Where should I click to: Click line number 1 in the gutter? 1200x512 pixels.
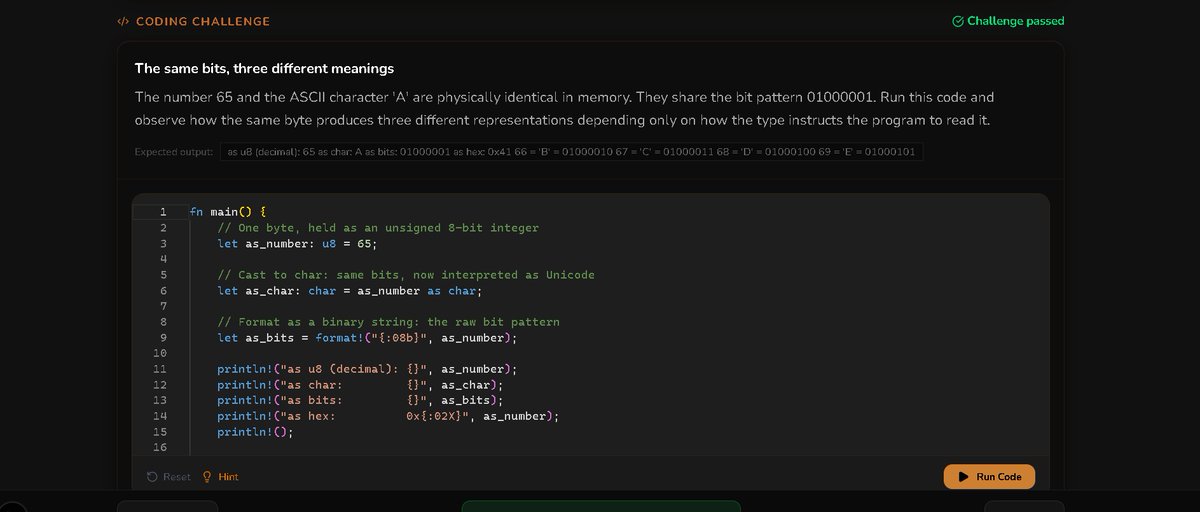click(x=163, y=212)
